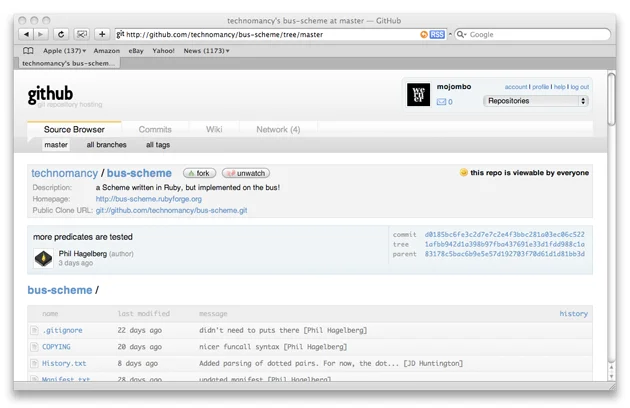This screenshot has width=630, height=408.
Task: Open the bus-scheme.rubyforge.org homepage link
Action: pyautogui.click(x=149, y=199)
